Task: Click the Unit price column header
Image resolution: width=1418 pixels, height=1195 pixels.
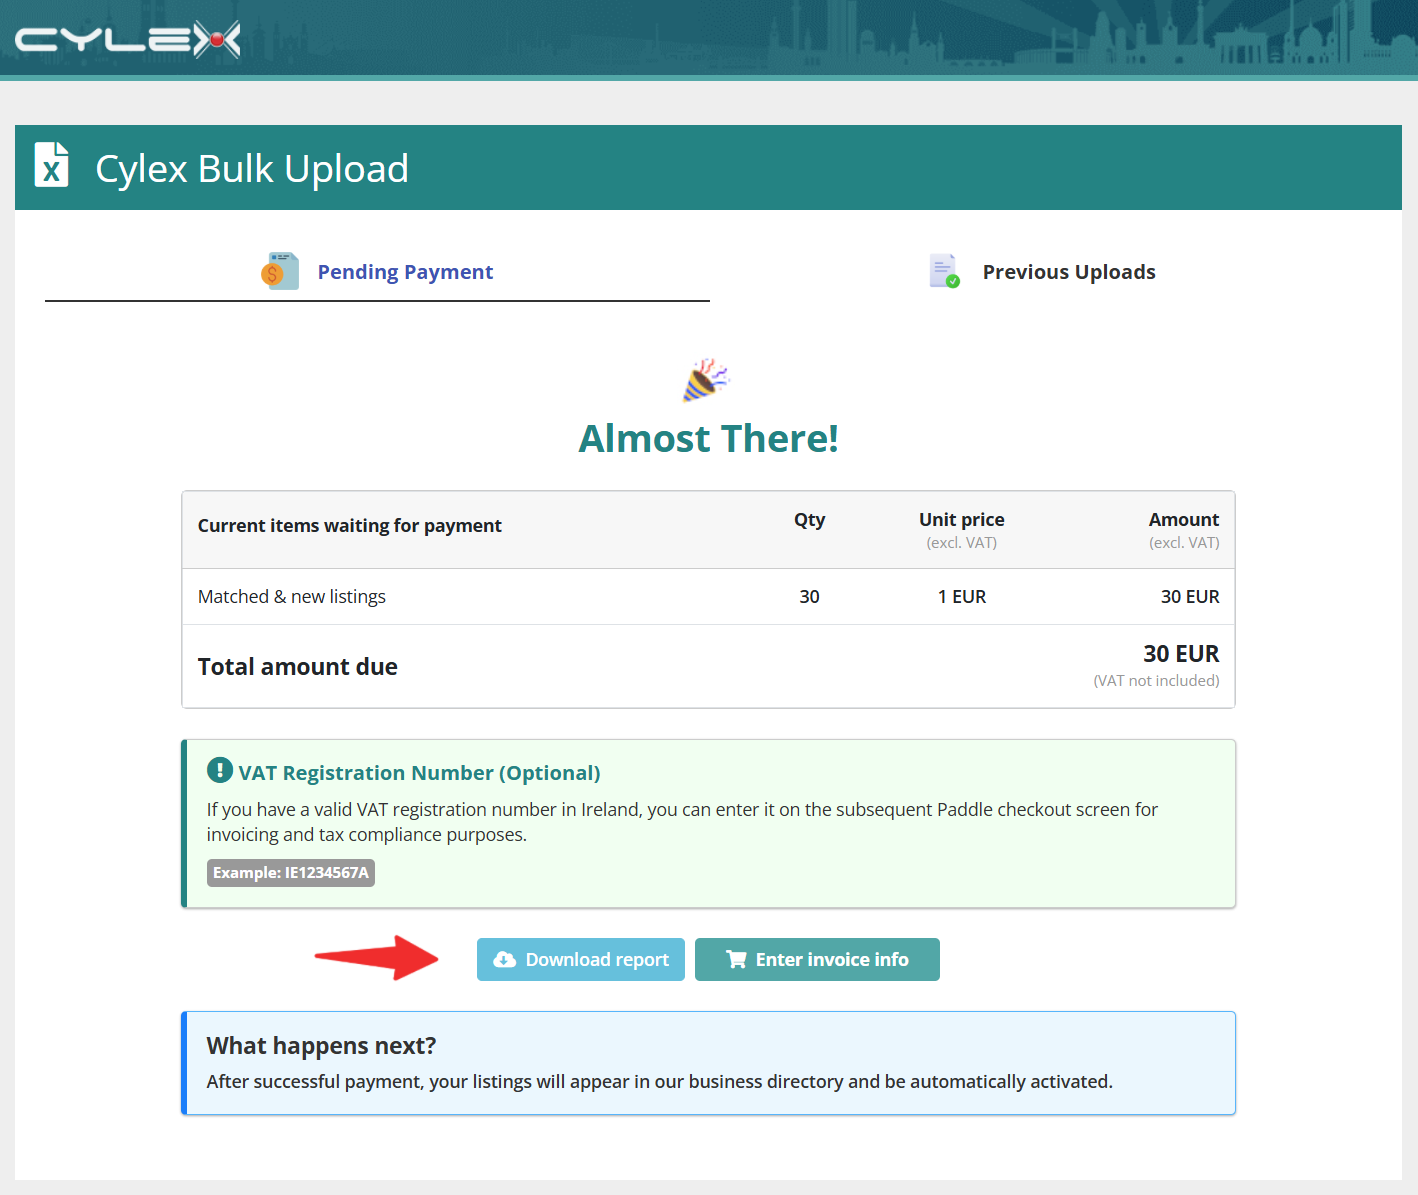Action: click(x=961, y=520)
